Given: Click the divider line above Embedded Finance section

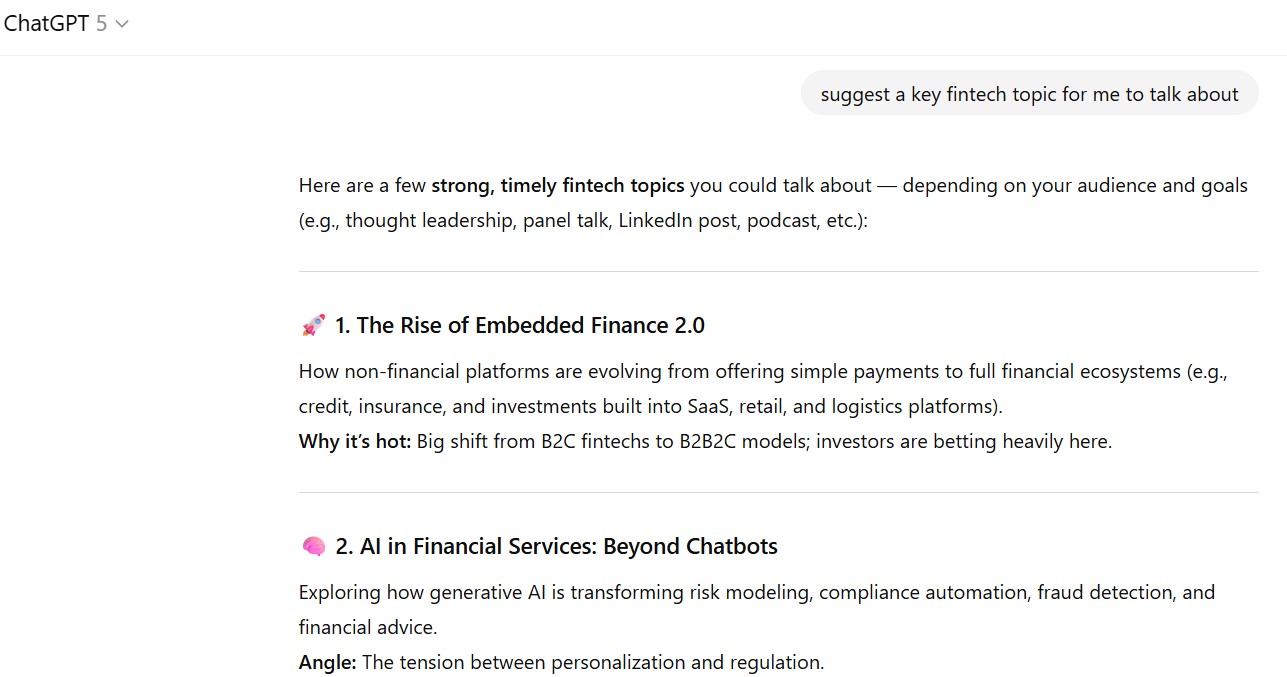Looking at the screenshot, I should coord(778,271).
